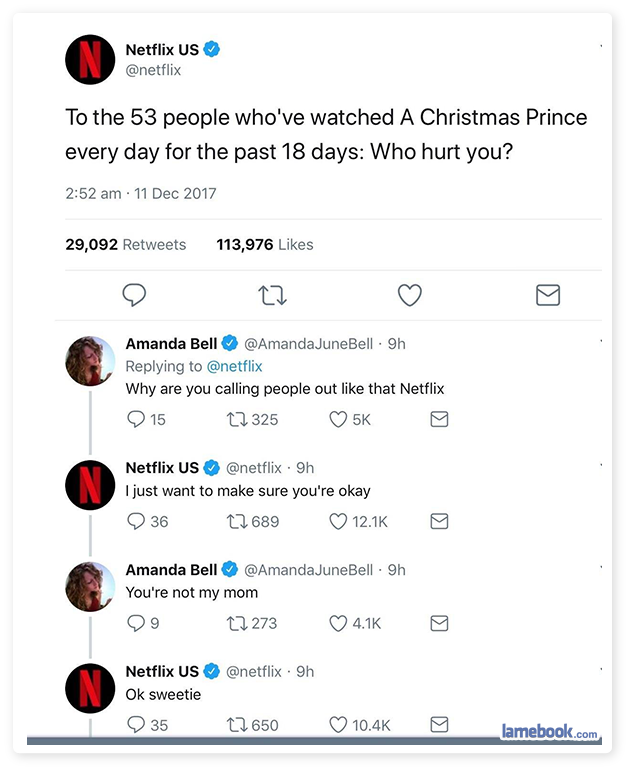Click Amanda Bell's avatar on 'You're not my mom'
Image resolution: width=630 pixels, height=771 pixels.
(x=90, y=587)
